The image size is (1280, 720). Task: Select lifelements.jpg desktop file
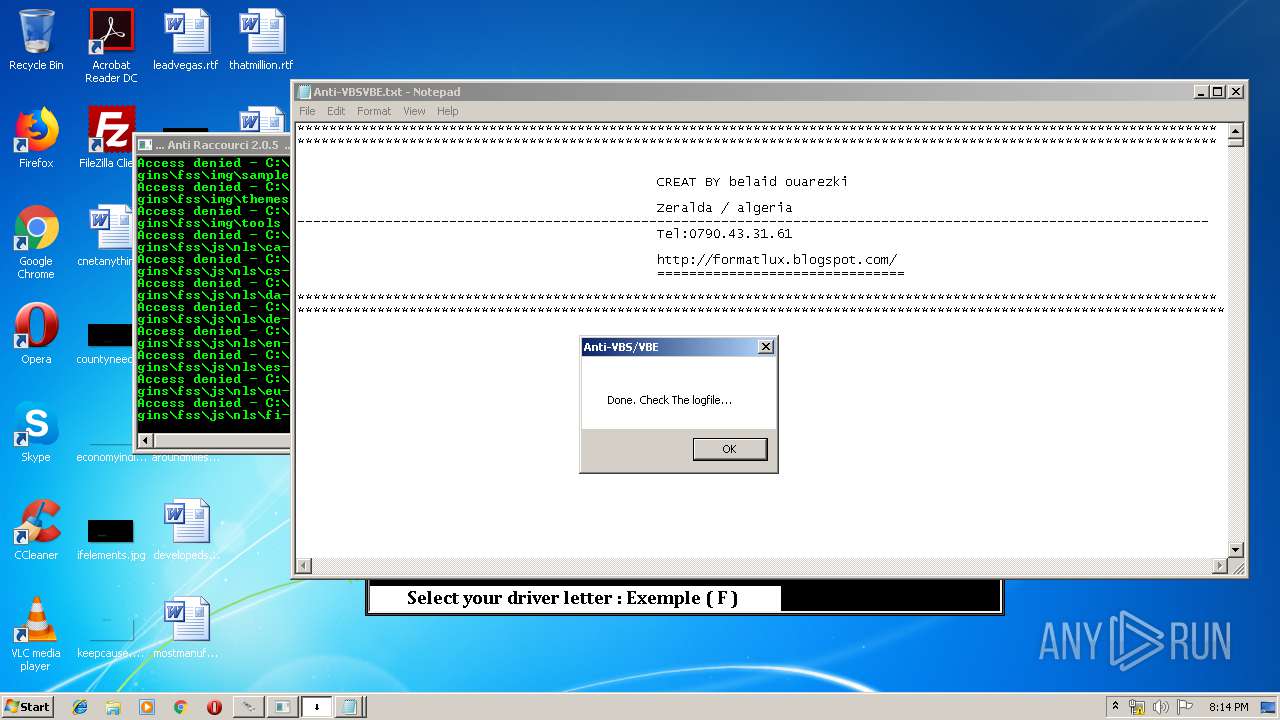tap(111, 538)
